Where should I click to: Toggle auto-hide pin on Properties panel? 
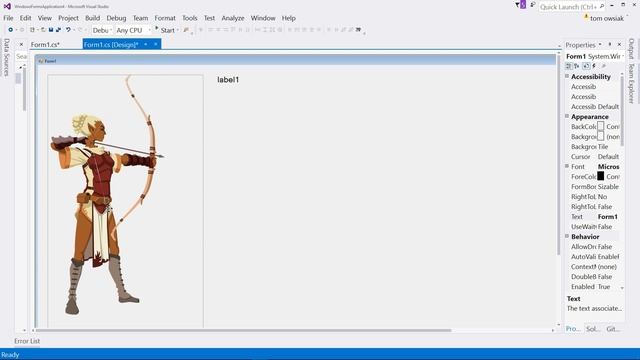pos(610,44)
